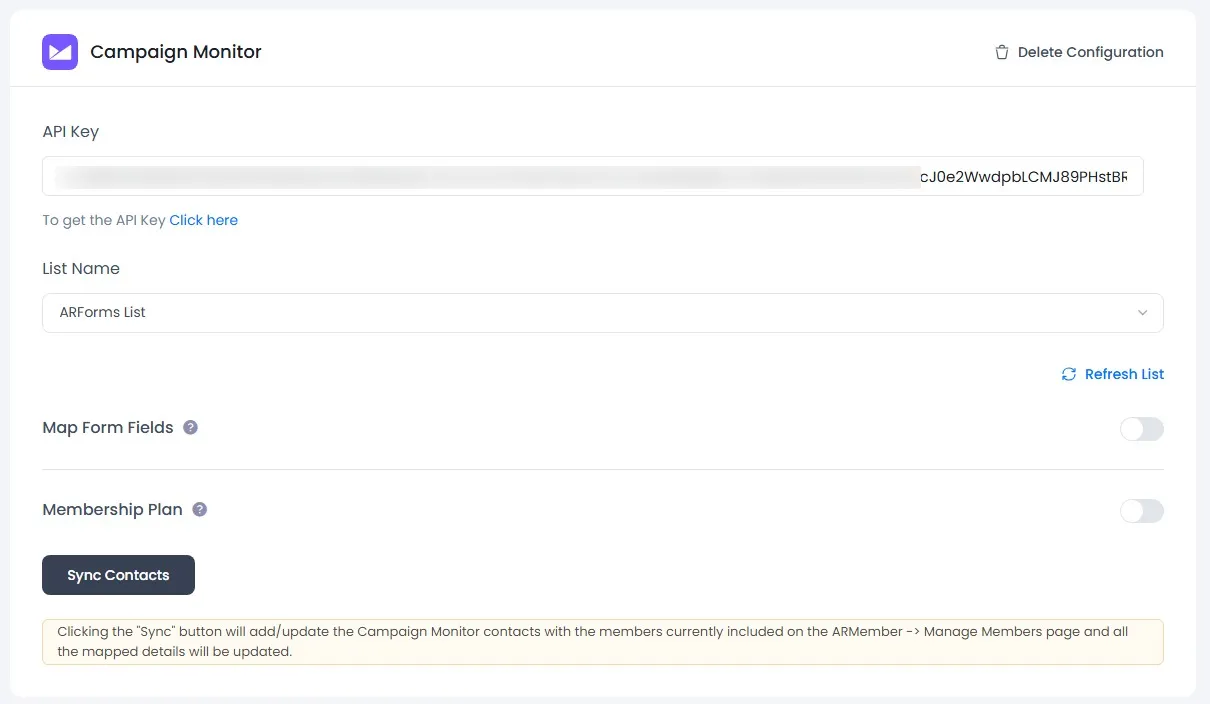1210x704 pixels.
Task: Open the Membership Plan help tooltip icon
Action: [x=199, y=509]
